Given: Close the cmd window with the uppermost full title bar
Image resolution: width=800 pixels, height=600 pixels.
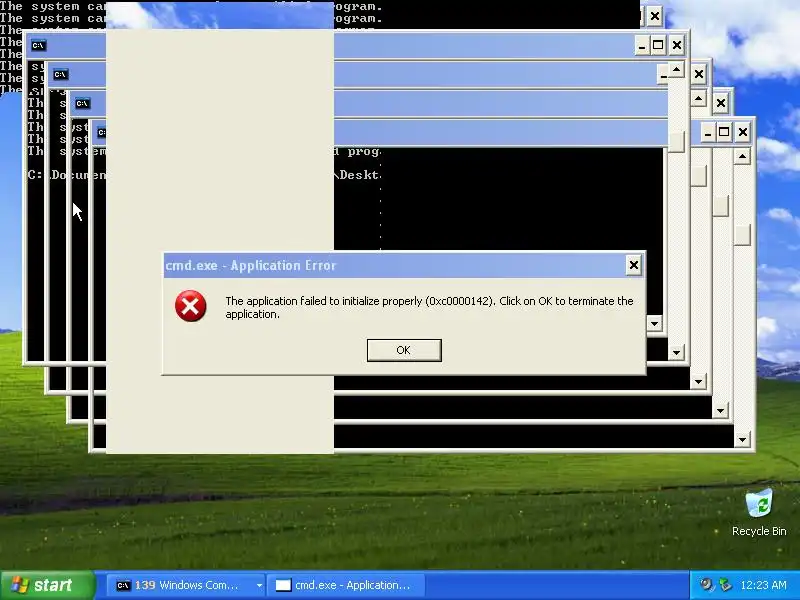Looking at the screenshot, I should tap(677, 46).
